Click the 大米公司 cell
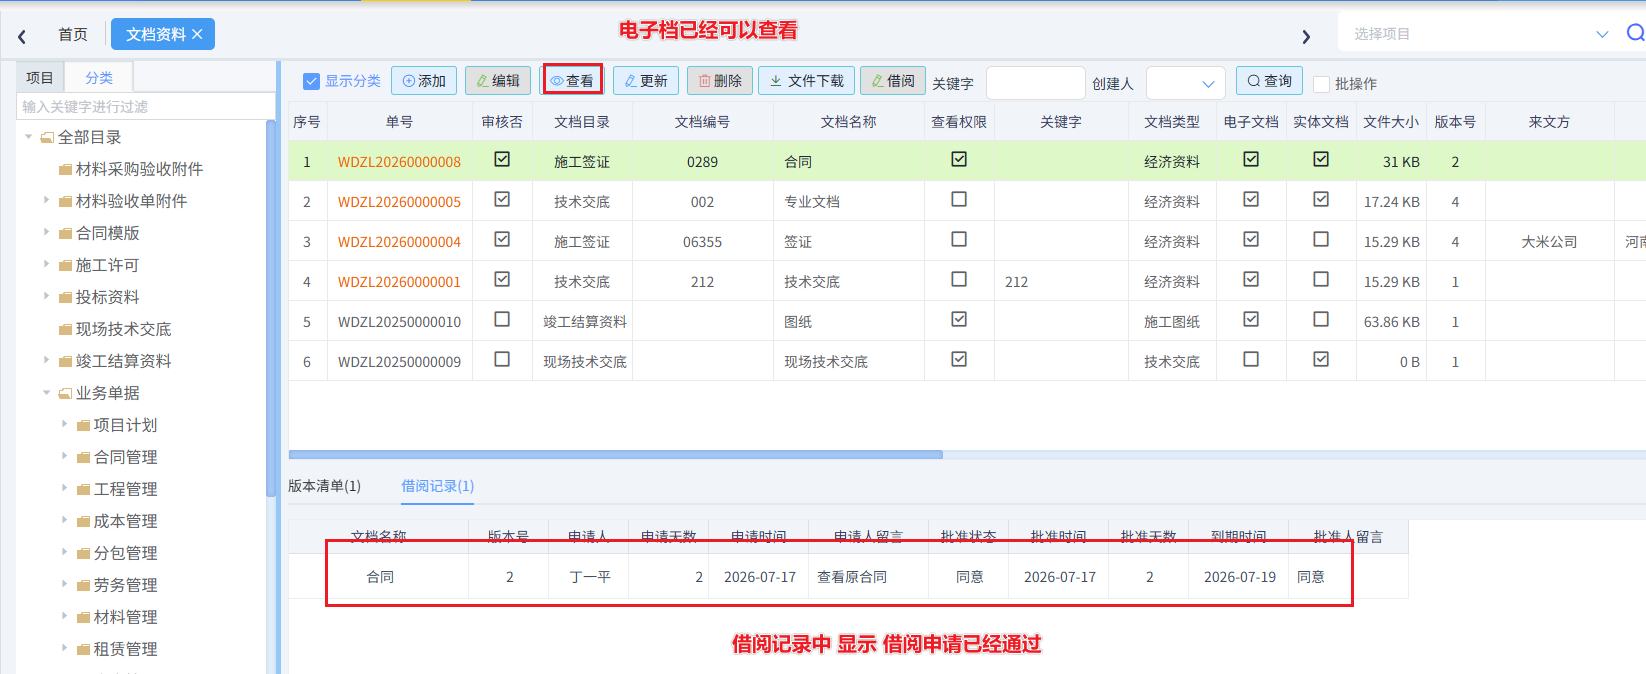 click(1549, 242)
